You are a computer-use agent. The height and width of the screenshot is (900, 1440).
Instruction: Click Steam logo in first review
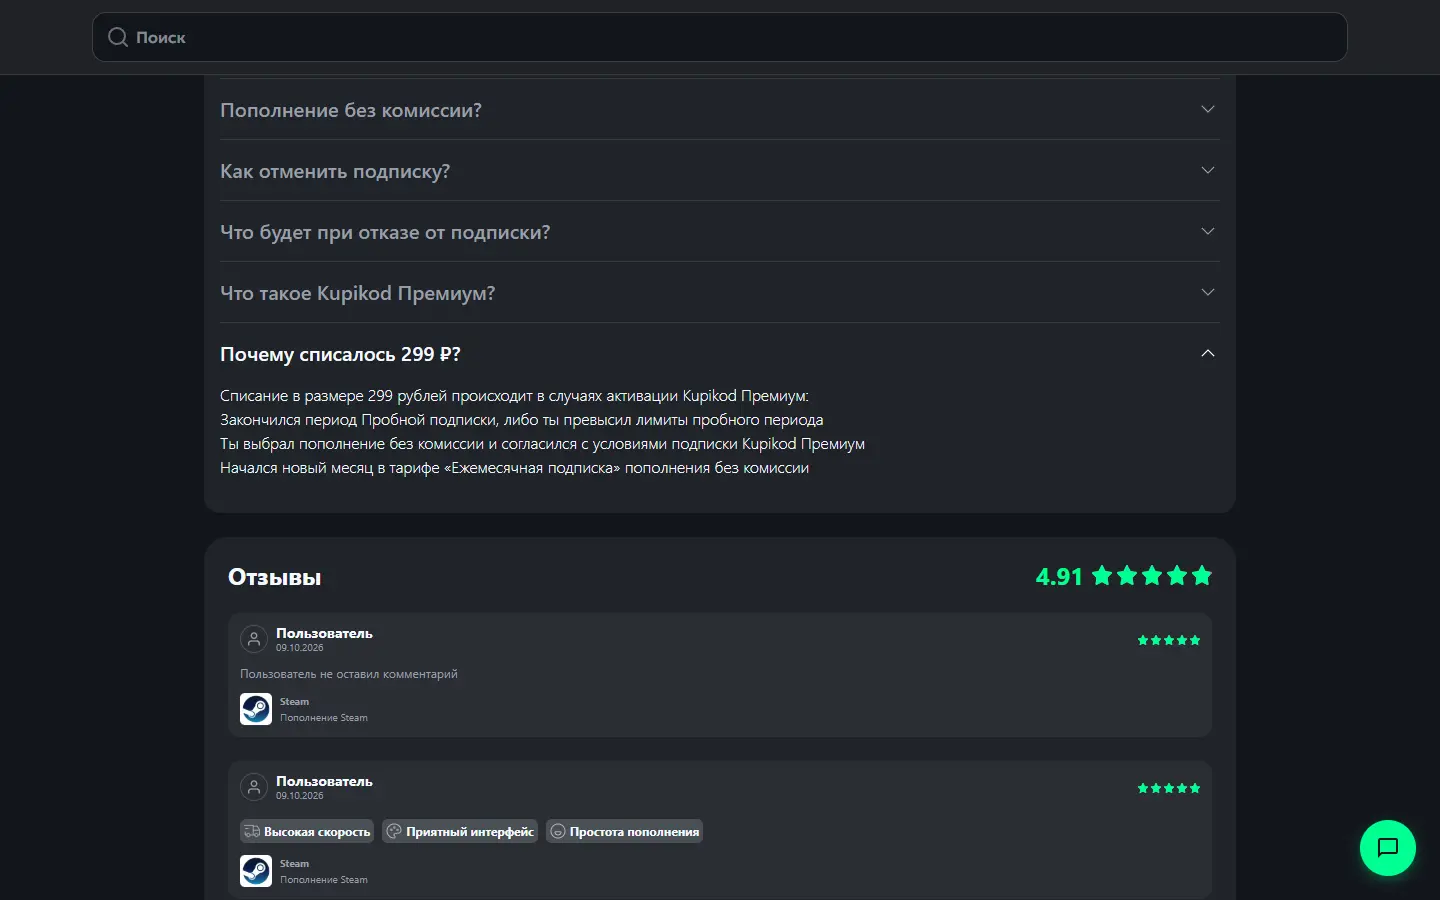coord(256,709)
